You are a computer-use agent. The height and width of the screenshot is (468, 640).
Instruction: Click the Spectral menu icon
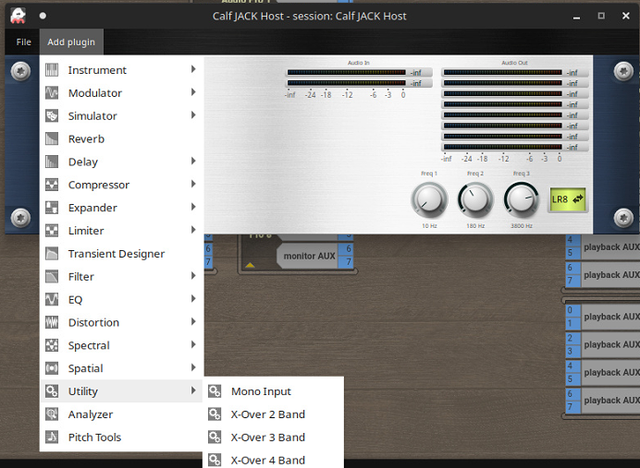tap(51, 345)
